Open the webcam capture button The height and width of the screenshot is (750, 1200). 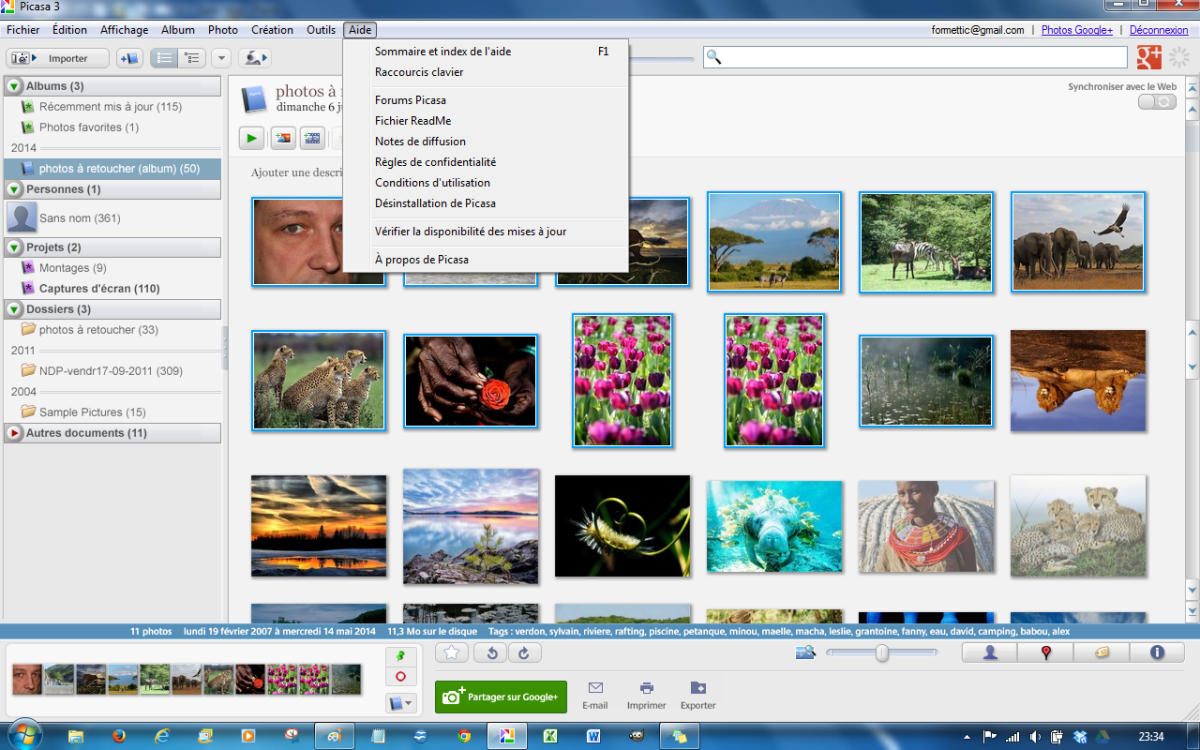tap(254, 58)
